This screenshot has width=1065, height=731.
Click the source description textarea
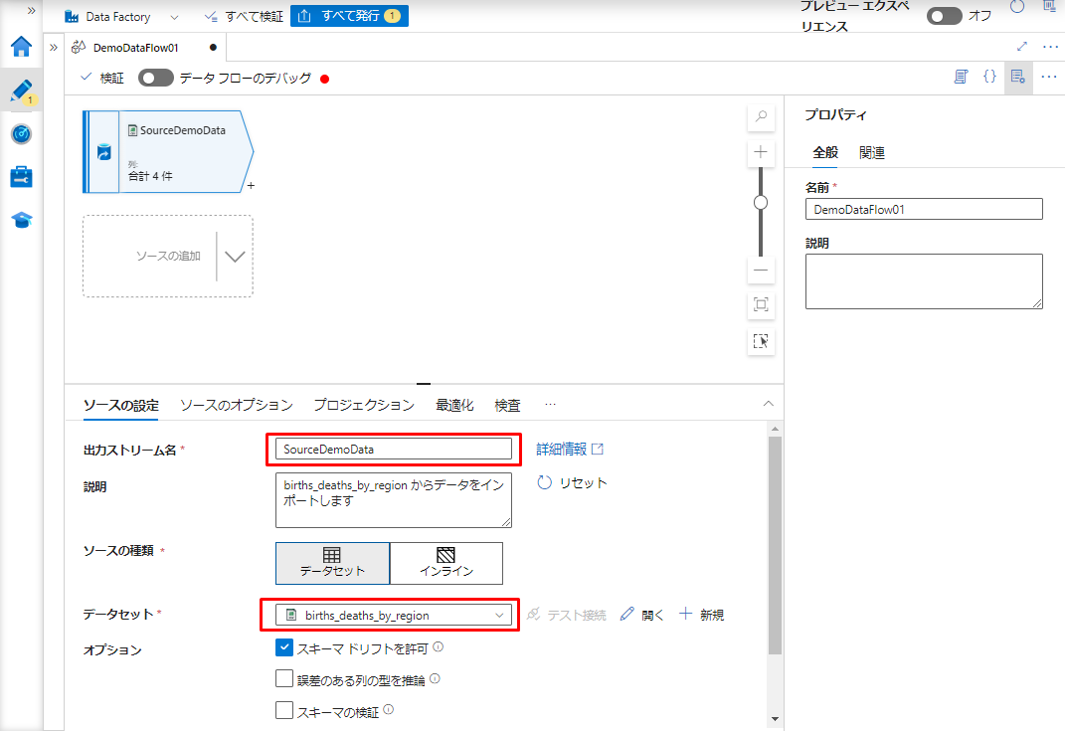[x=393, y=500]
